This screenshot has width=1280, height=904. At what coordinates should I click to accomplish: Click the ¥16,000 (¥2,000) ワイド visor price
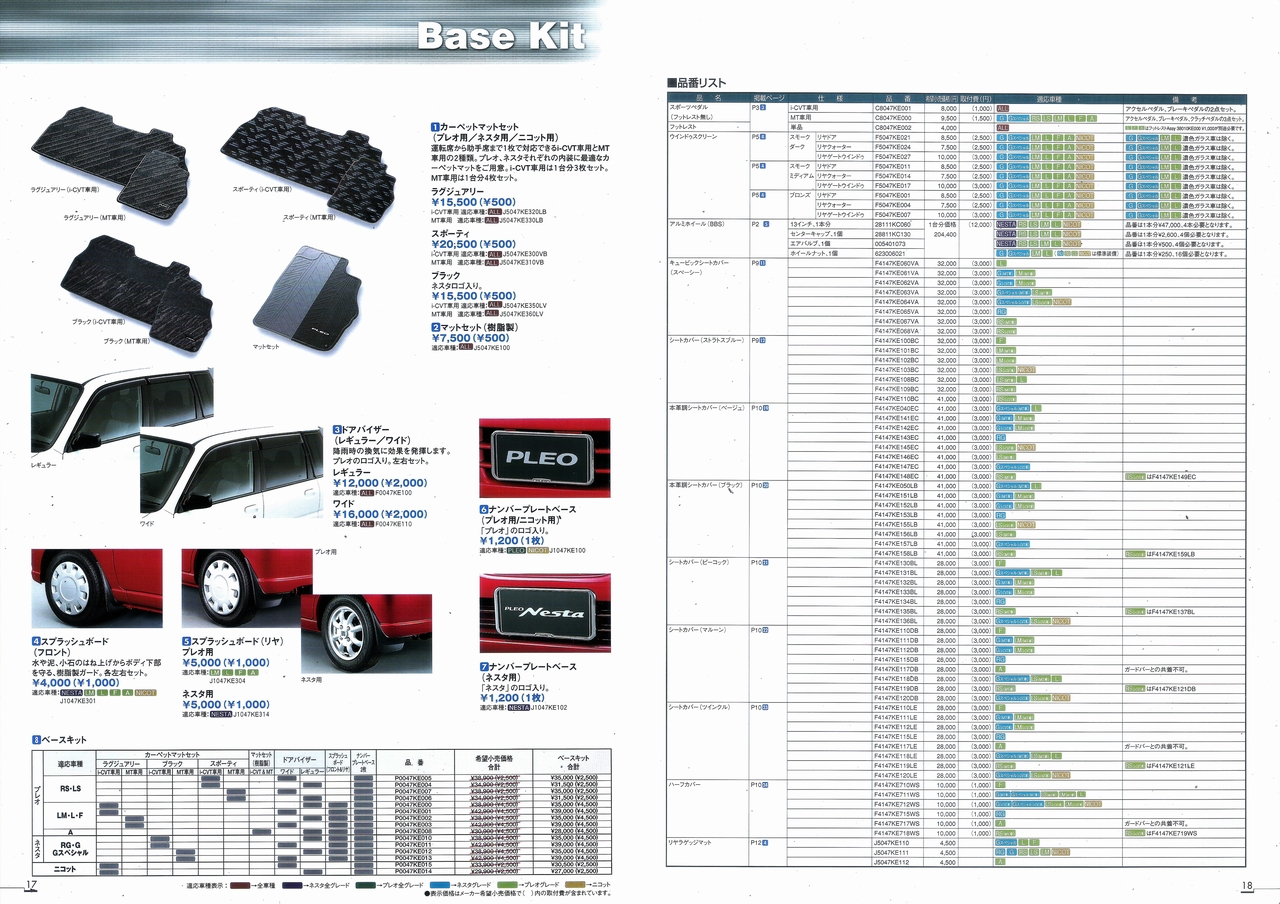(x=380, y=513)
